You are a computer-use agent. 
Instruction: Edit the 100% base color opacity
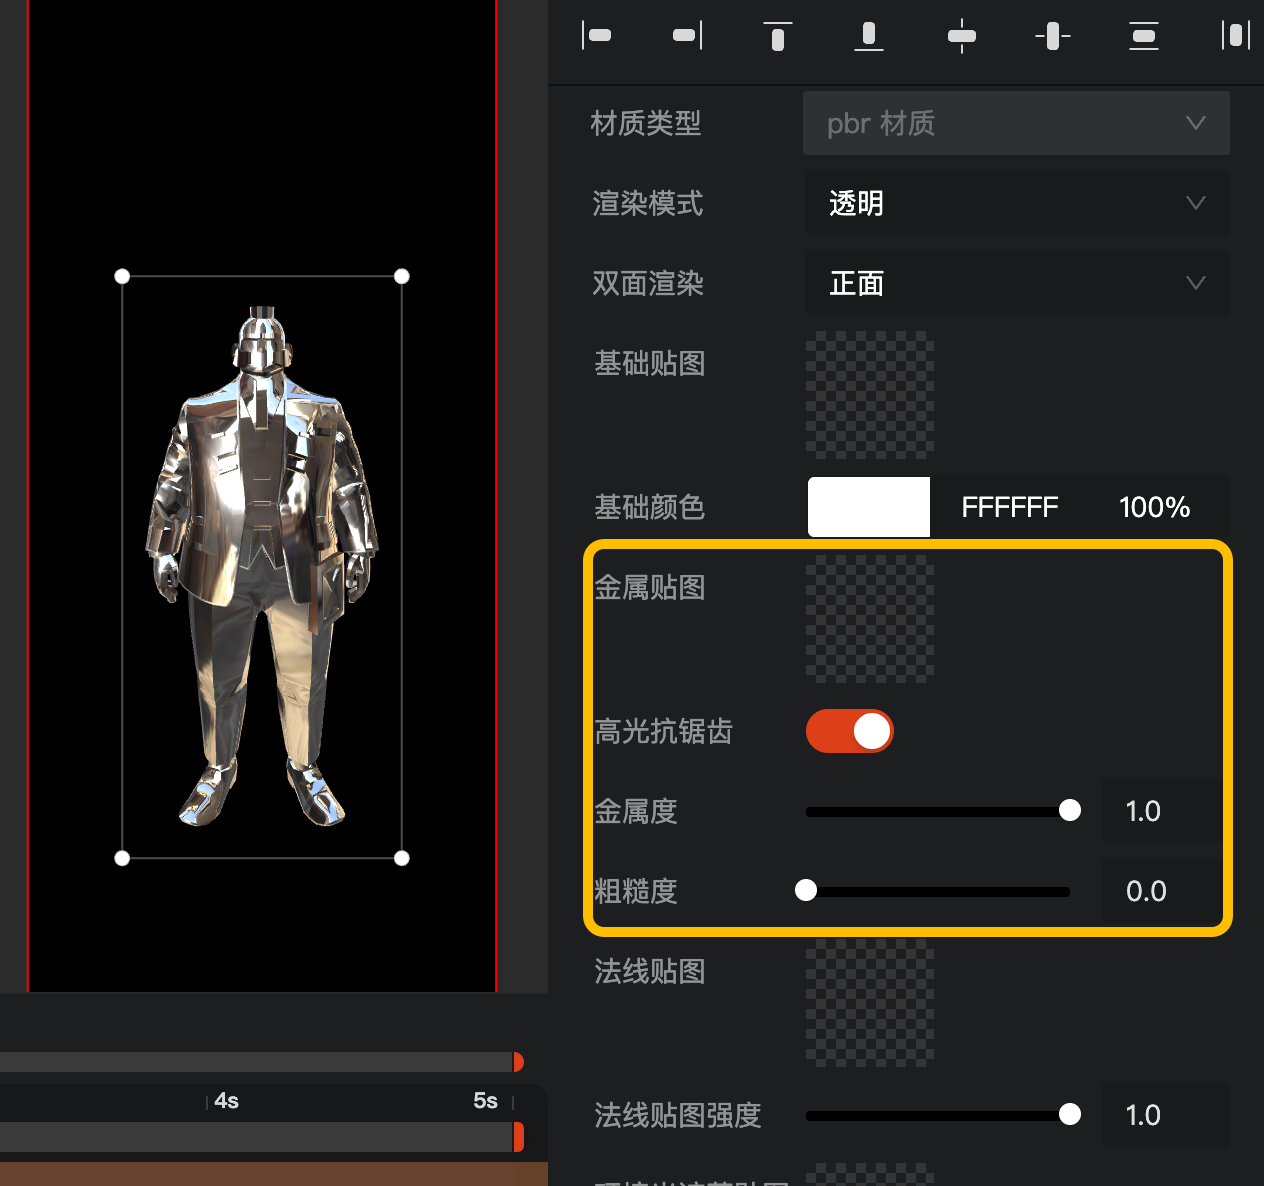click(x=1154, y=507)
